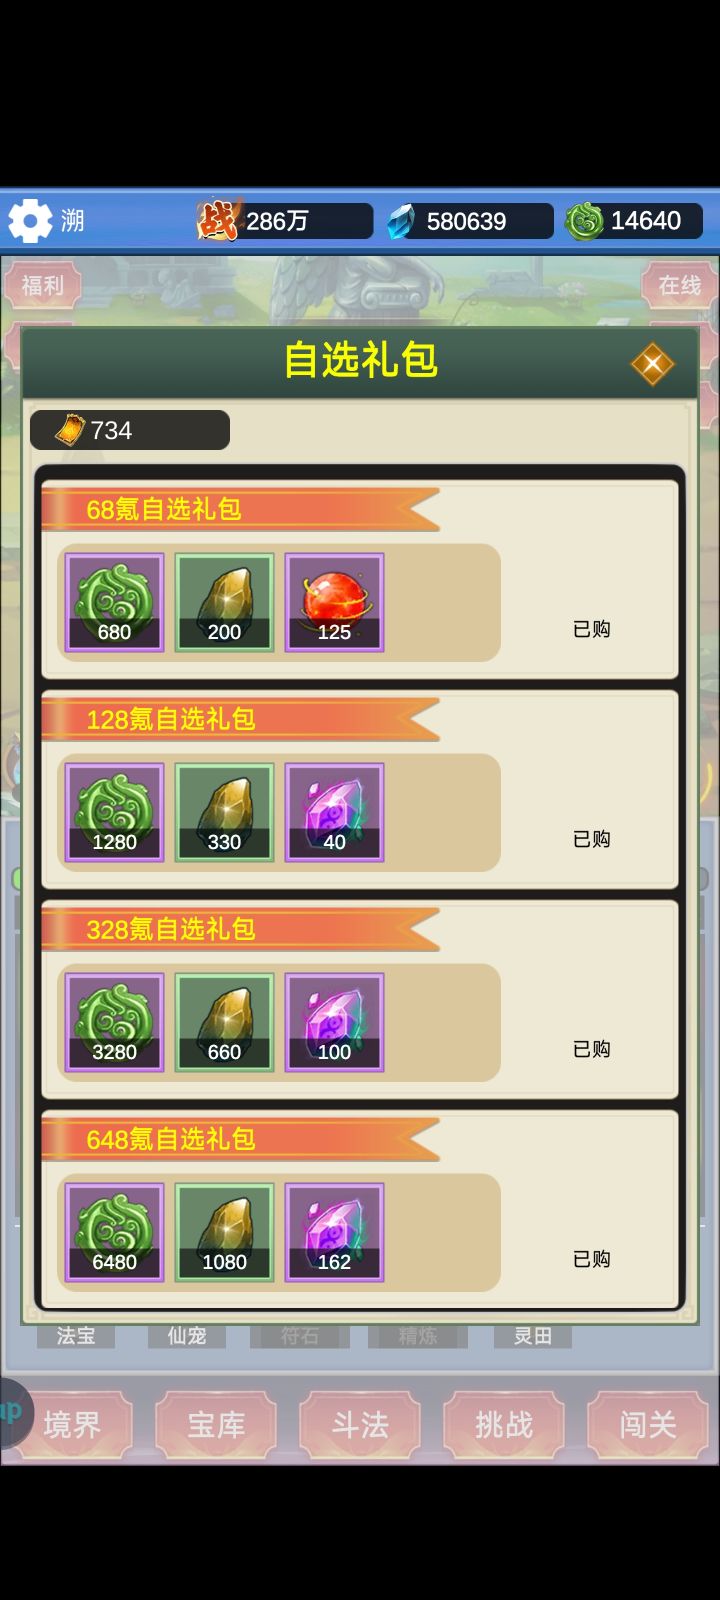Select the purple crystal item labeled 162

point(334,1233)
